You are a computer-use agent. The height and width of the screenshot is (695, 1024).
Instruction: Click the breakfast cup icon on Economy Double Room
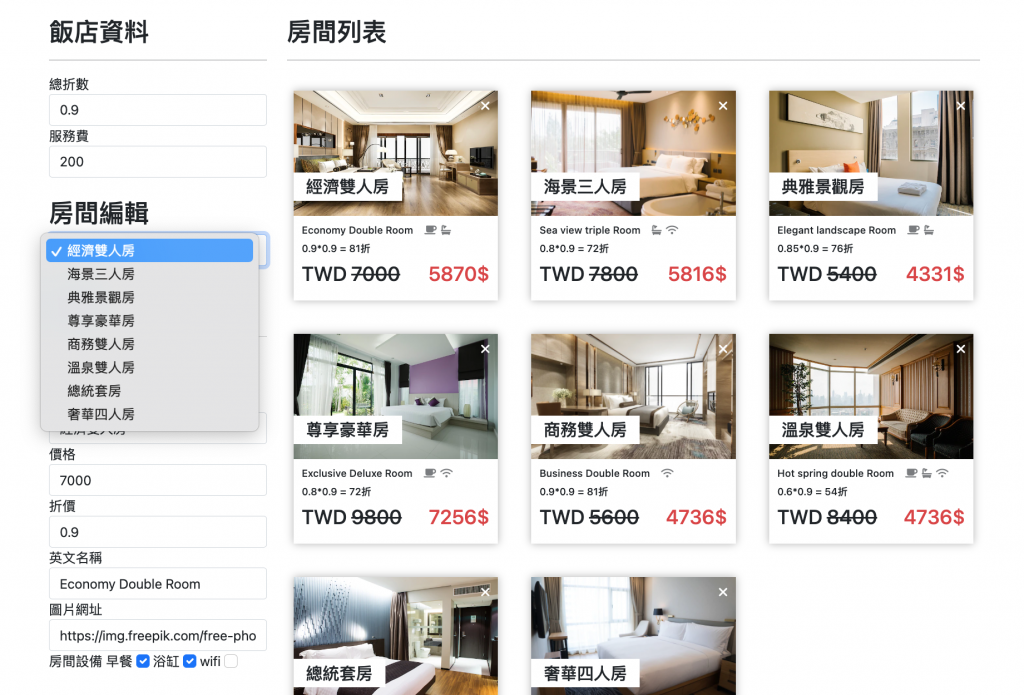tap(430, 230)
